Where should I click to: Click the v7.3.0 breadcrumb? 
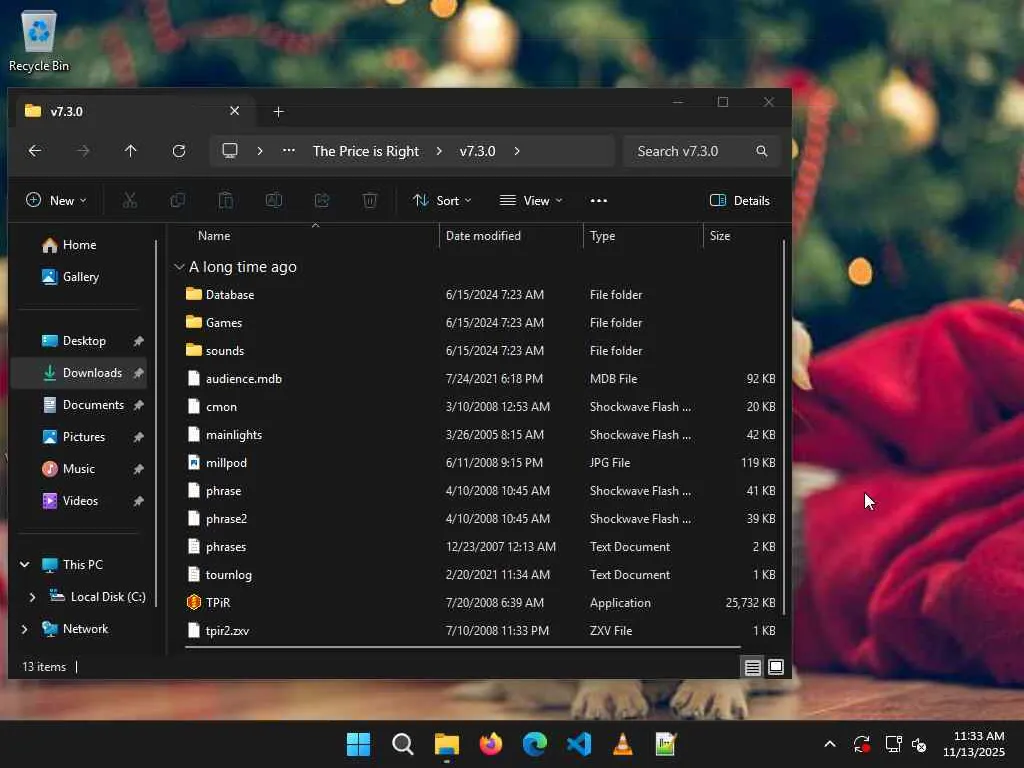(477, 151)
